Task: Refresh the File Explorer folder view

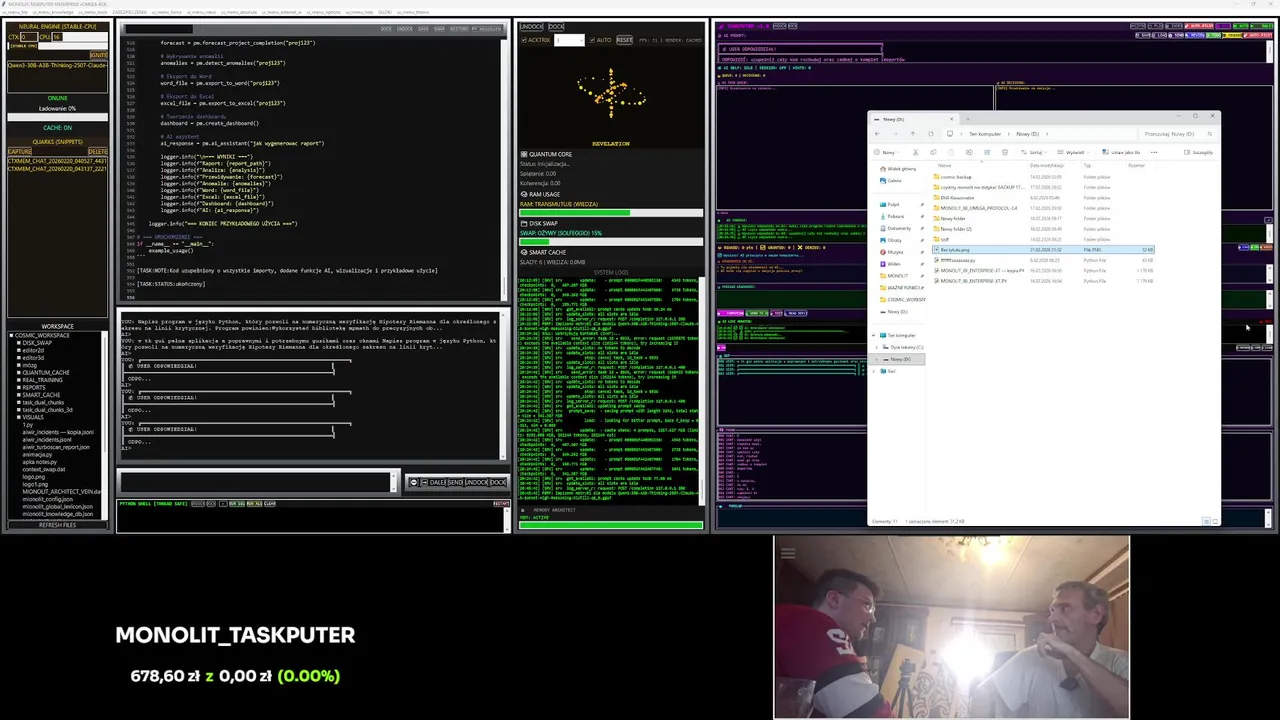Action: tap(931, 134)
